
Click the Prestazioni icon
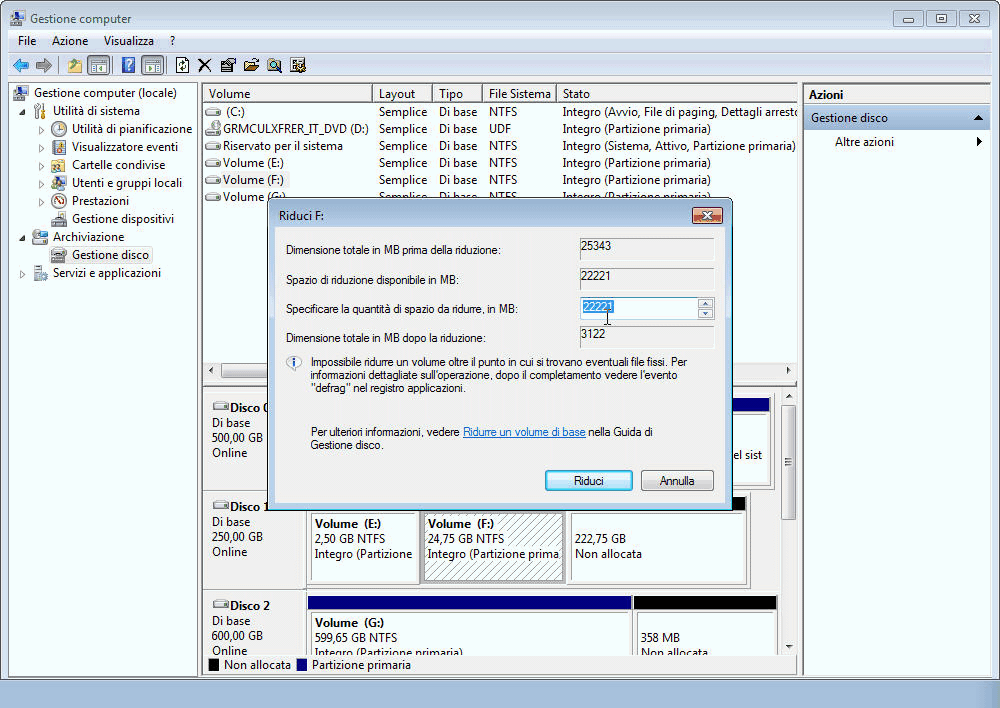point(59,201)
